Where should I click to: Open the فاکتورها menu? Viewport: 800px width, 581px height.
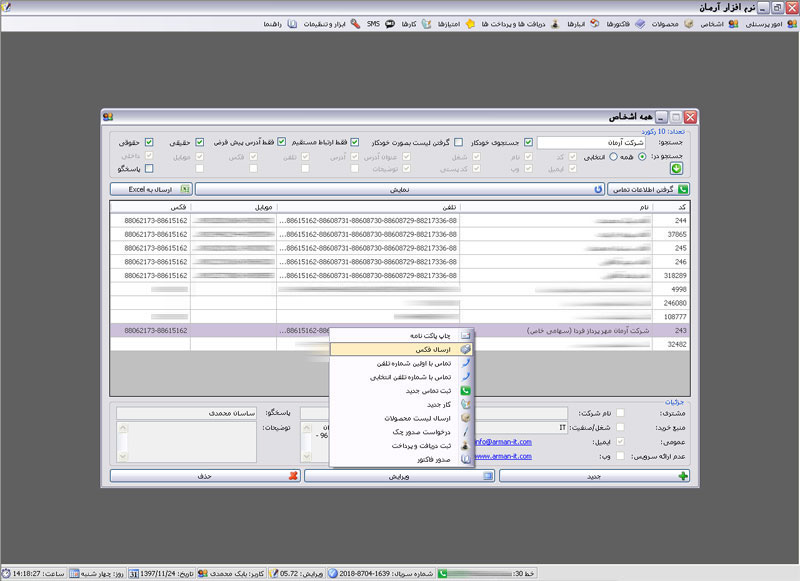[x=624, y=24]
